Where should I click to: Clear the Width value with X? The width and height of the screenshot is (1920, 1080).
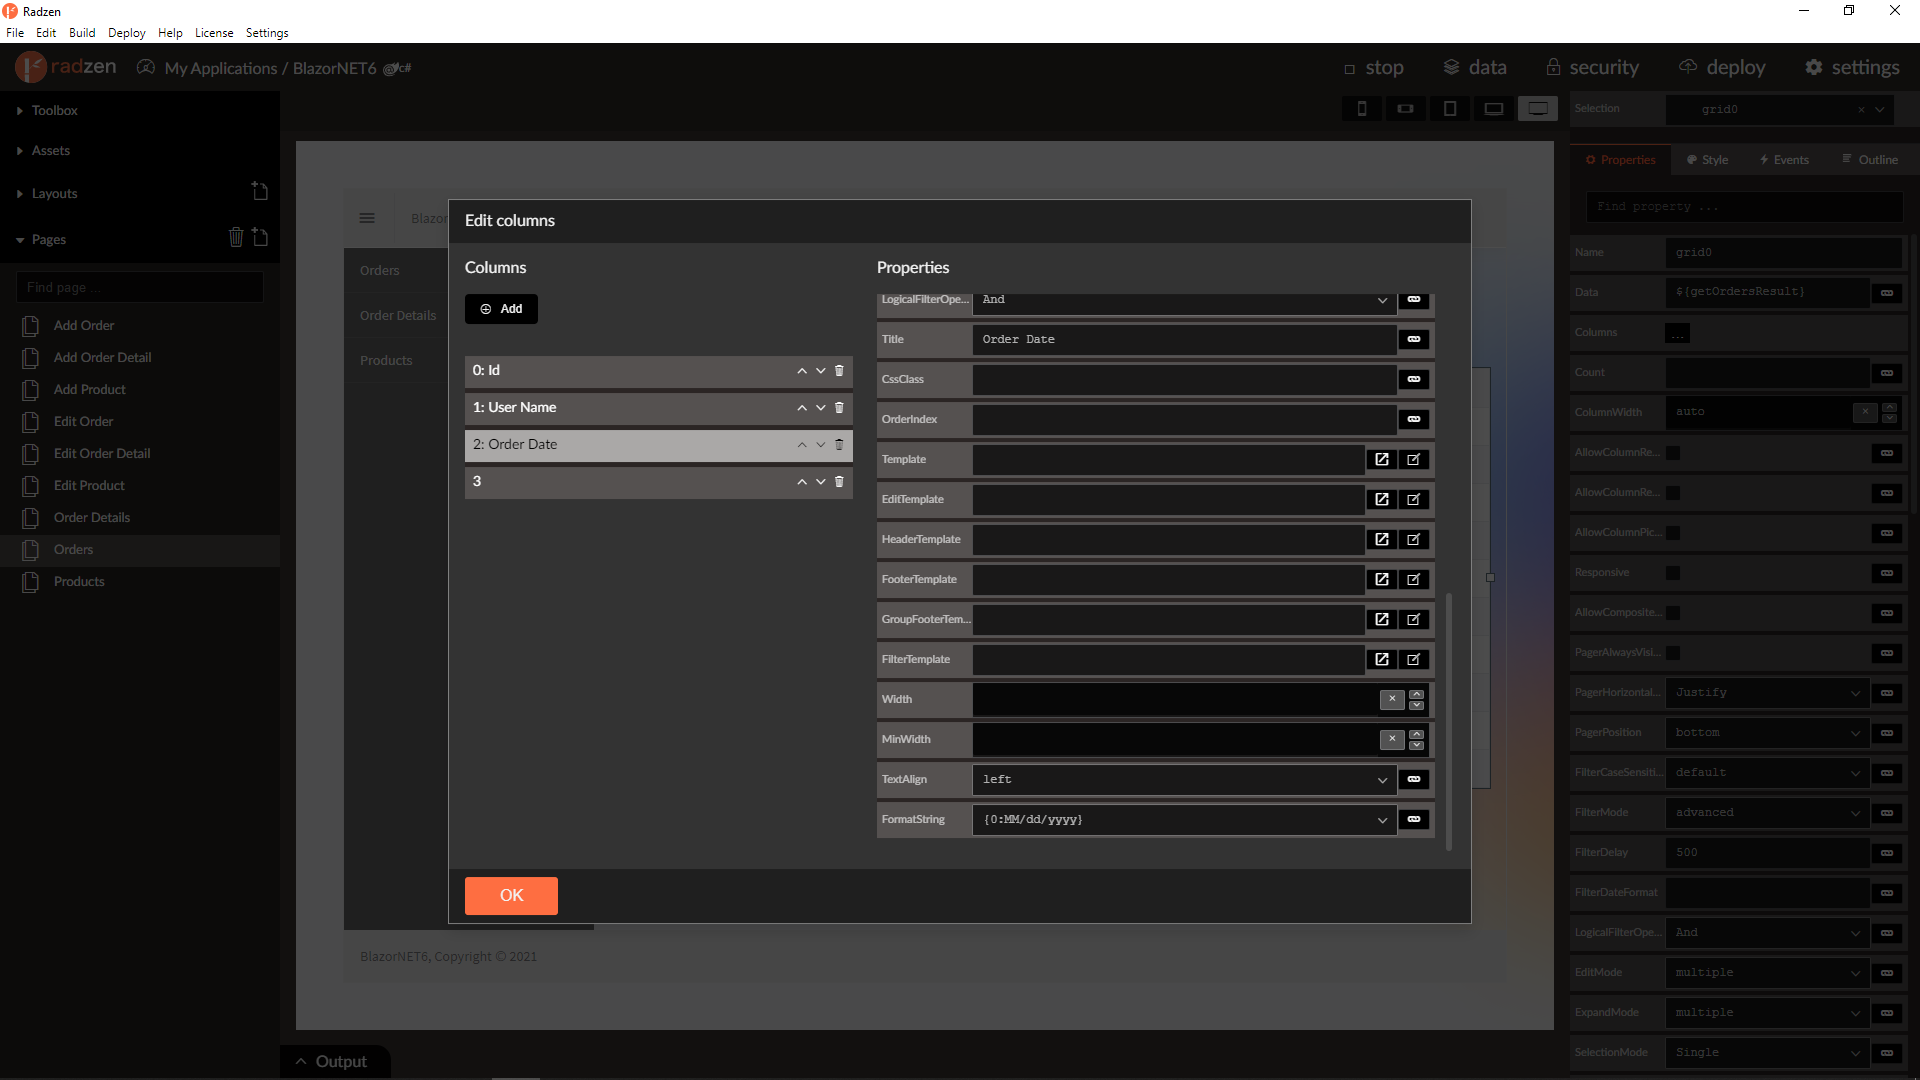[x=1392, y=699]
